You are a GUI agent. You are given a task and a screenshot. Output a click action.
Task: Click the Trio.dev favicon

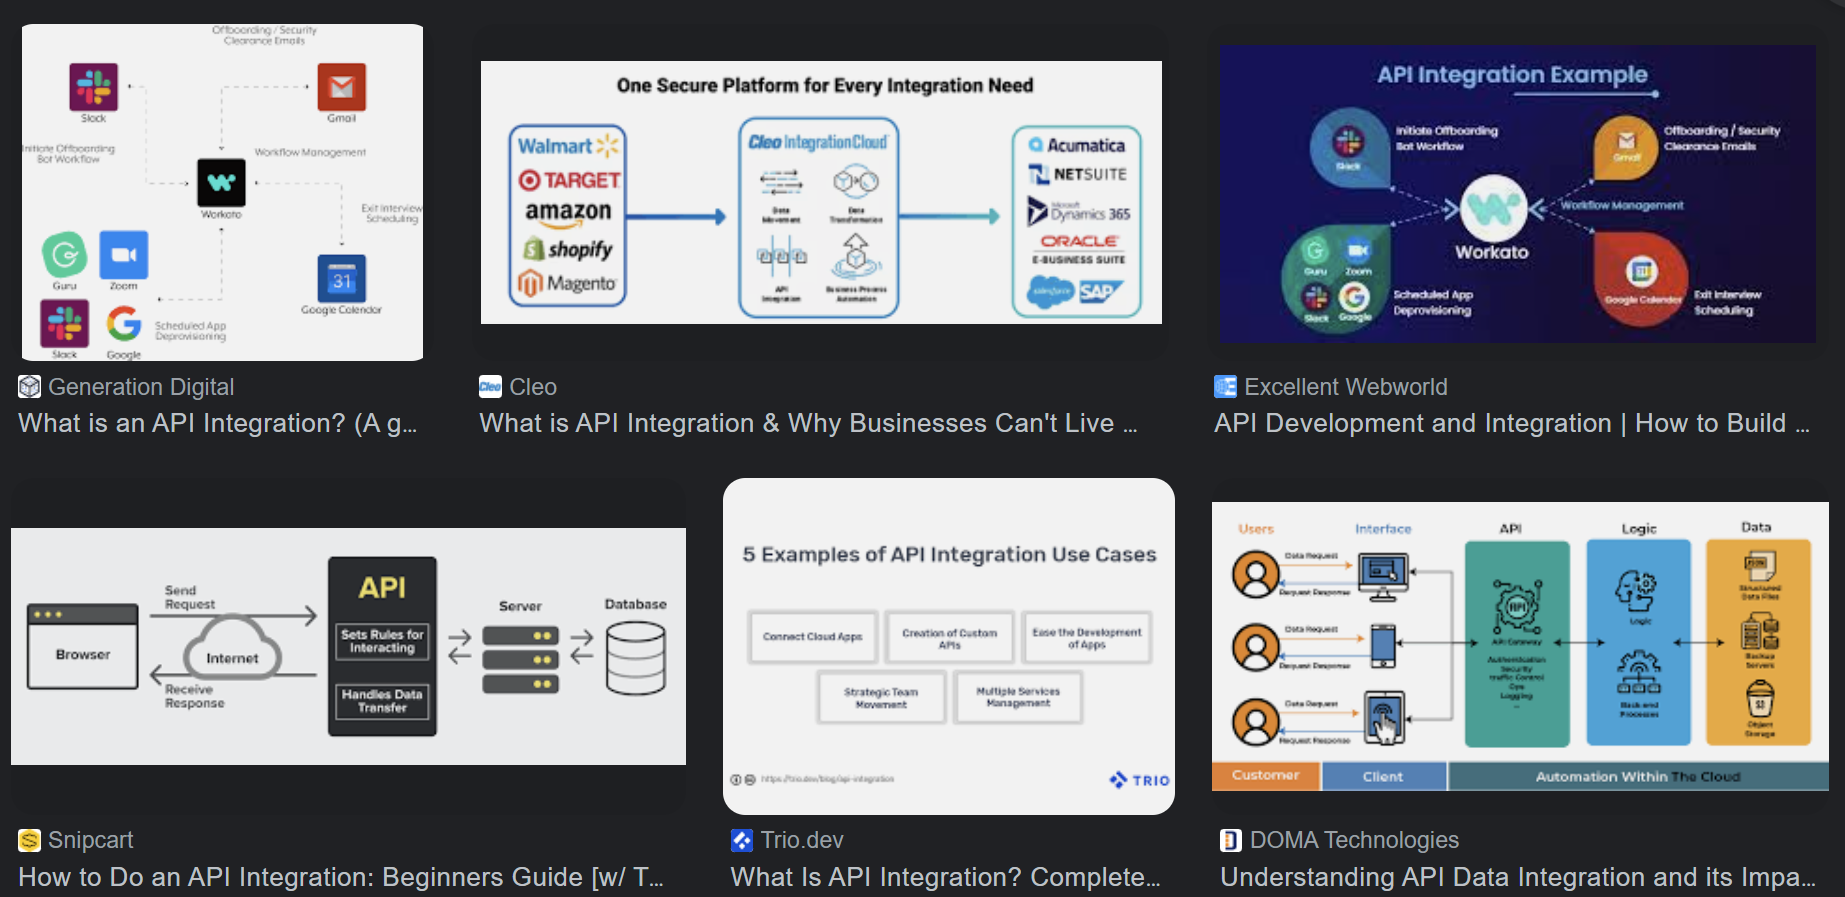(x=742, y=840)
